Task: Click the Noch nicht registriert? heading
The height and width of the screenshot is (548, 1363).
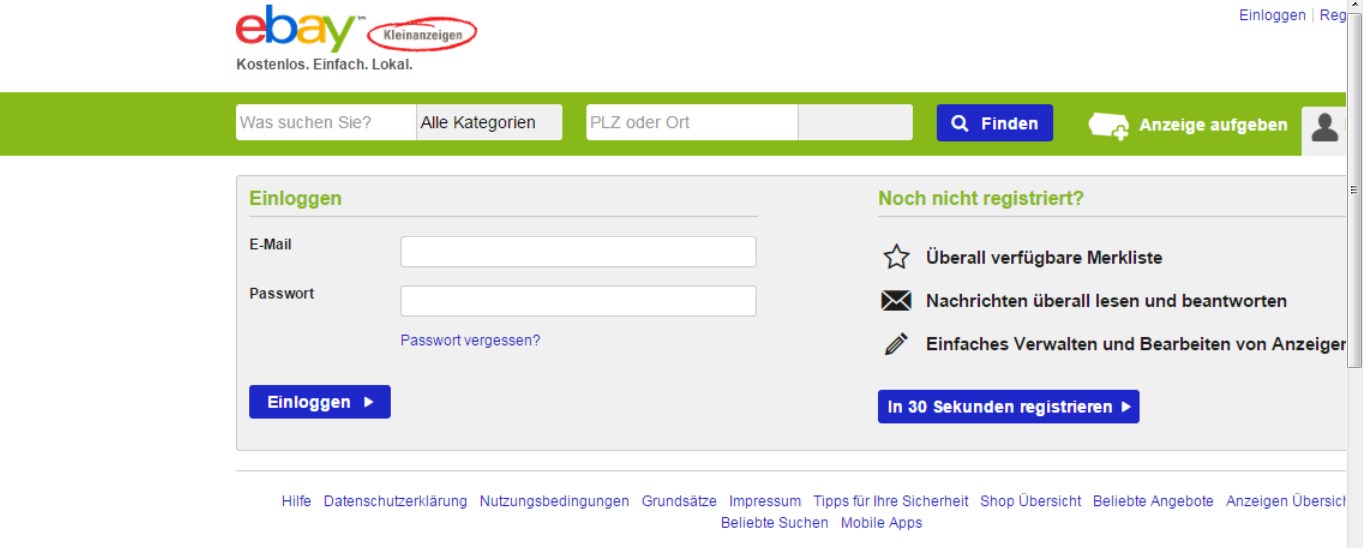Action: pyautogui.click(x=981, y=198)
